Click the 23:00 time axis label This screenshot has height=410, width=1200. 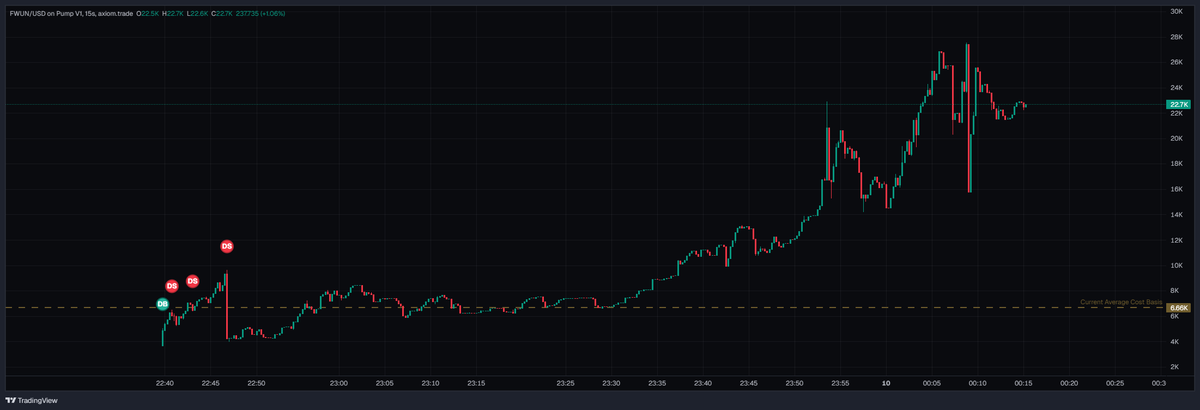point(338,383)
